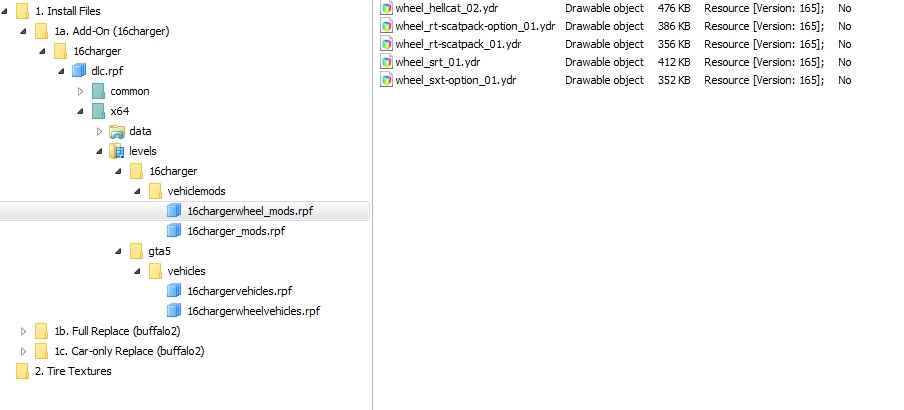Image resolution: width=904 pixels, height=410 pixels.
Task: Click Drawable object type for wheel_srt_01.ydr
Action: click(604, 62)
